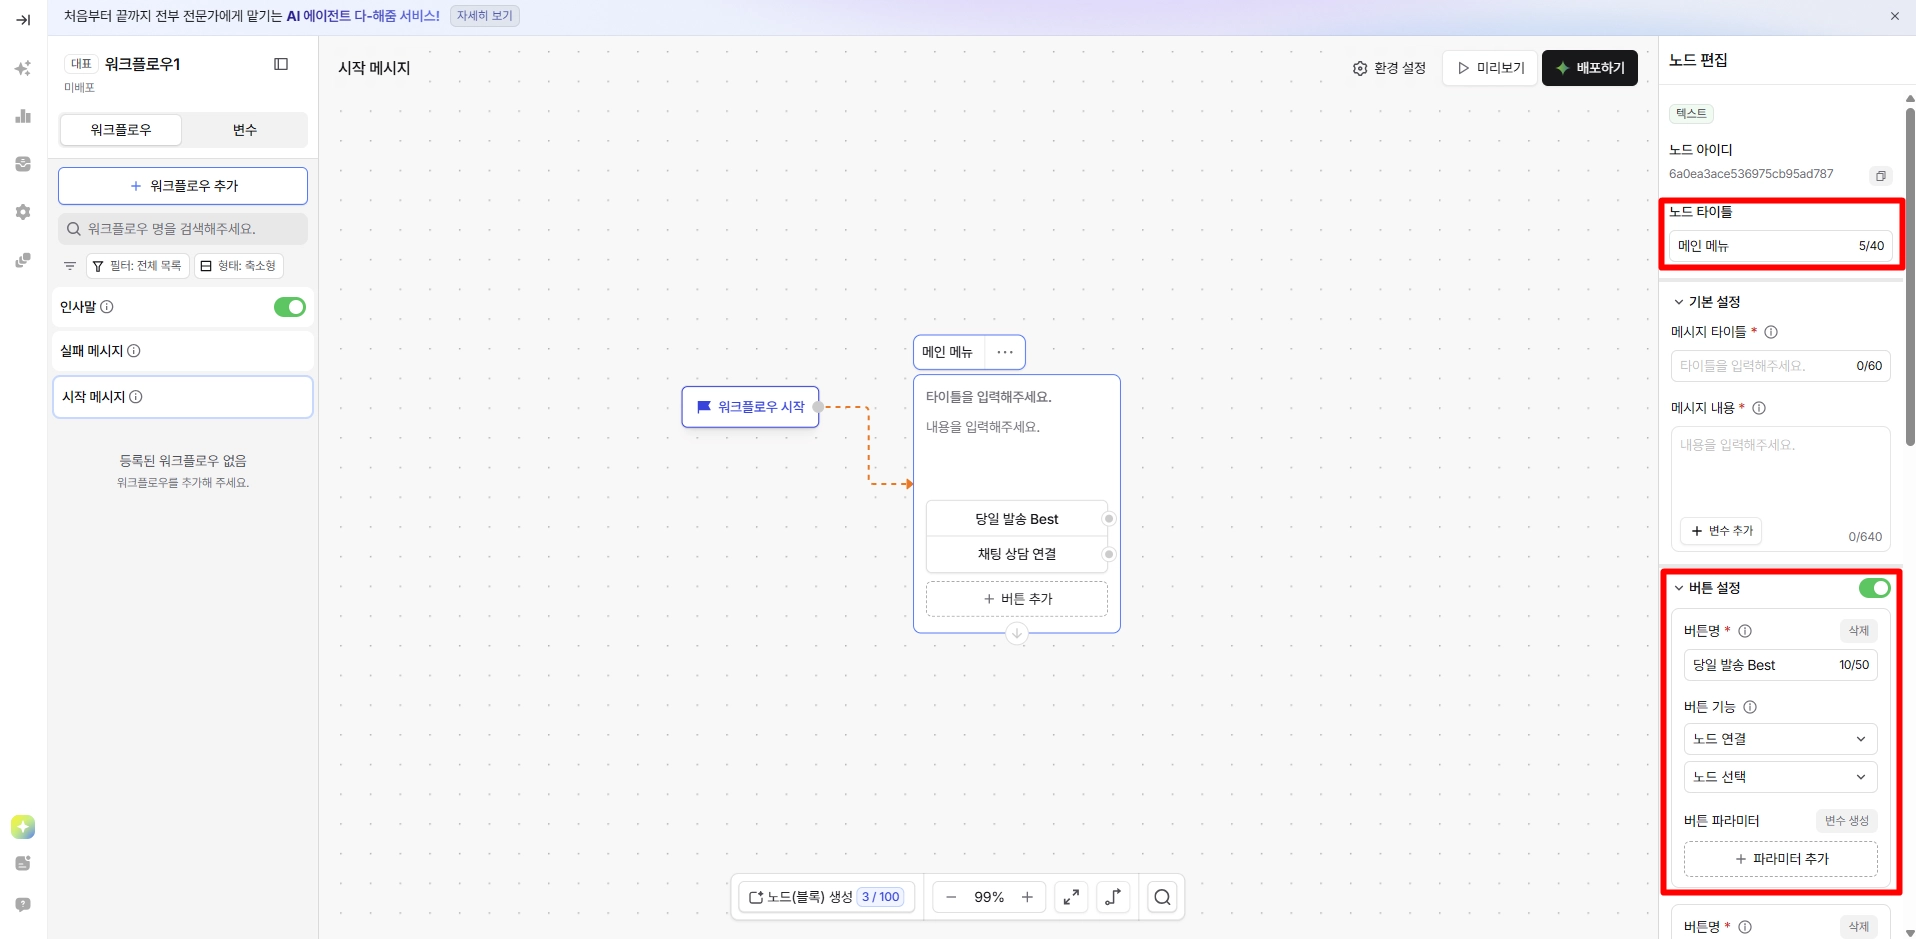Select the 시작 메시지 item
The width and height of the screenshot is (1916, 939).
pos(183,397)
